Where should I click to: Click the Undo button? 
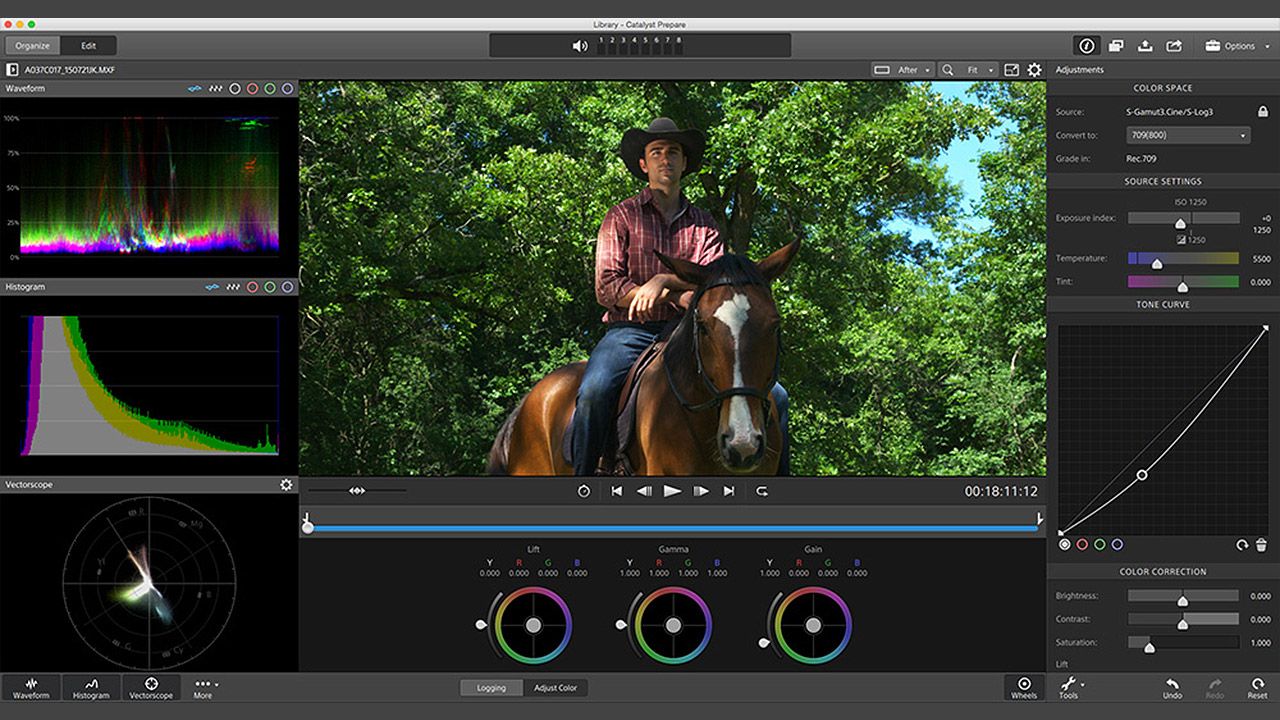pyautogui.click(x=1172, y=688)
